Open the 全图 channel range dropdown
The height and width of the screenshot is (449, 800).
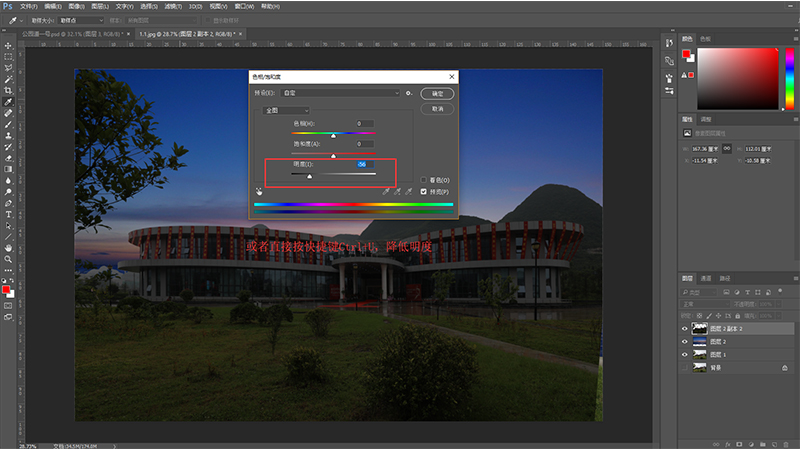click(286, 110)
